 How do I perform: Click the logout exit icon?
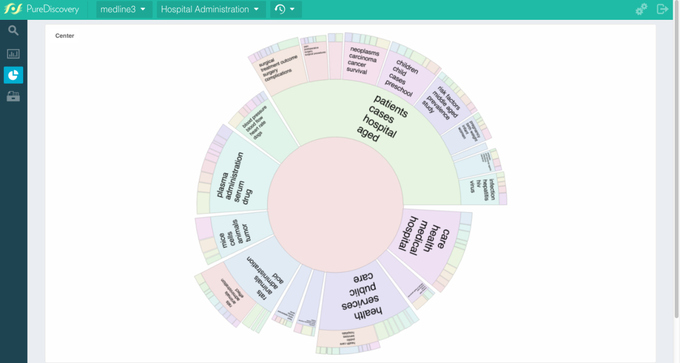click(662, 9)
